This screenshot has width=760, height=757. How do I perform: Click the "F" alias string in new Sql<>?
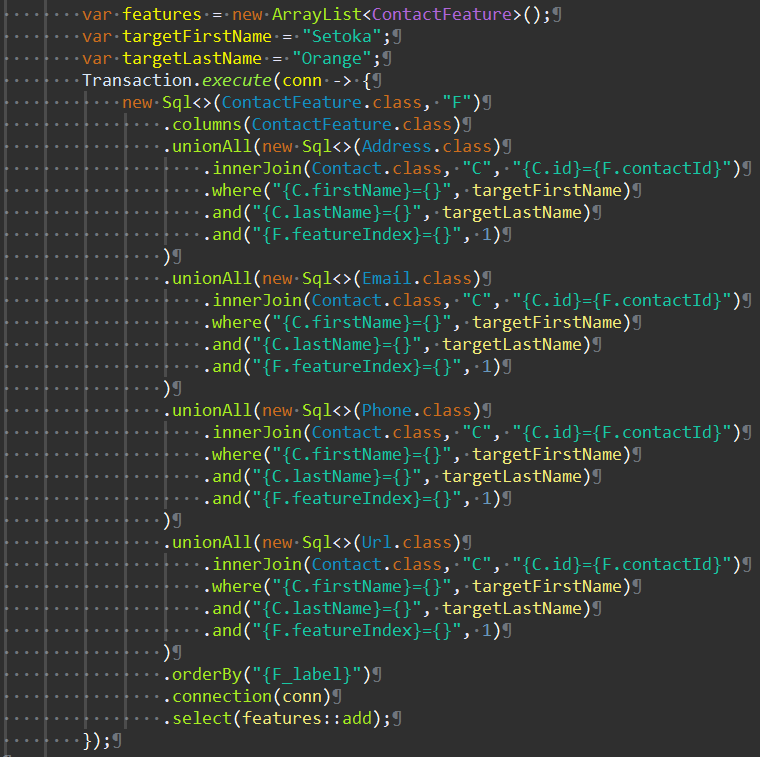[457, 103]
